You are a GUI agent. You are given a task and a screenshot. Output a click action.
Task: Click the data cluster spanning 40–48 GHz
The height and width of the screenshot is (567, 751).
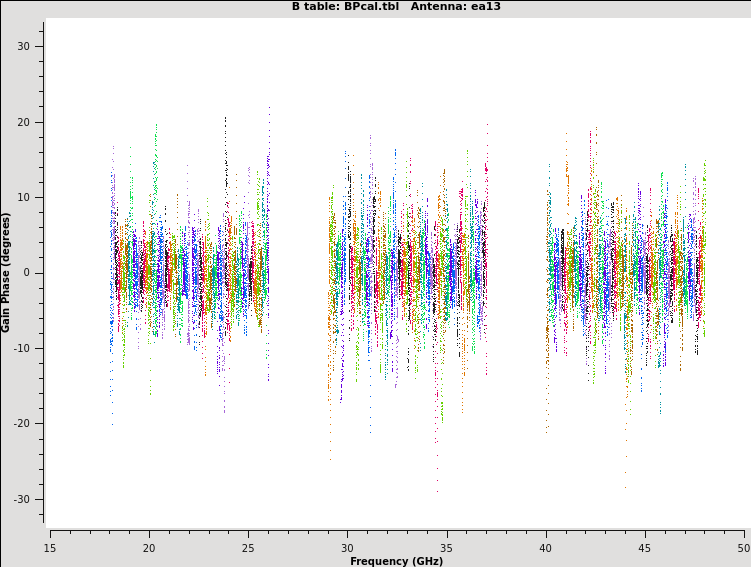point(625,273)
